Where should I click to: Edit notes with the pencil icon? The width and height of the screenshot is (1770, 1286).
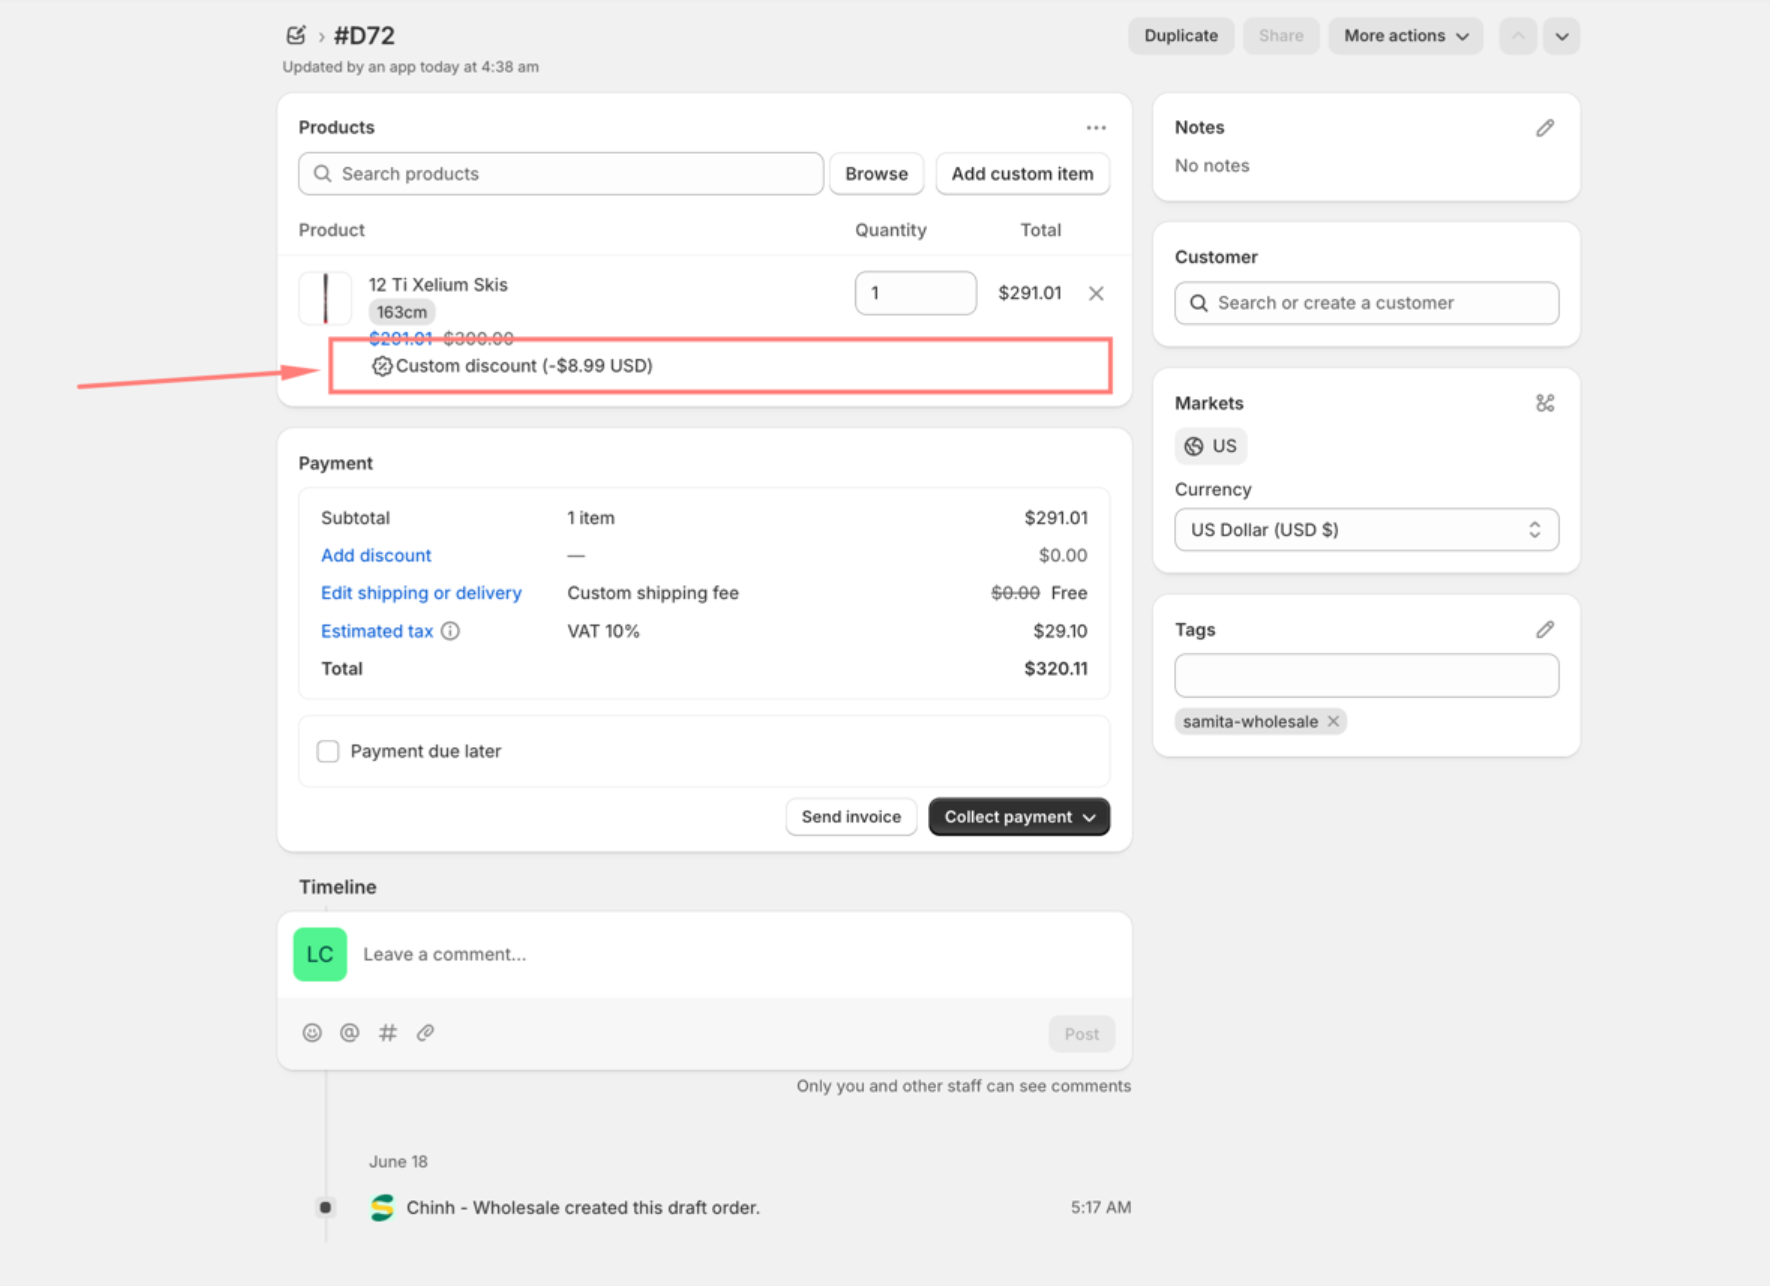1545,128
